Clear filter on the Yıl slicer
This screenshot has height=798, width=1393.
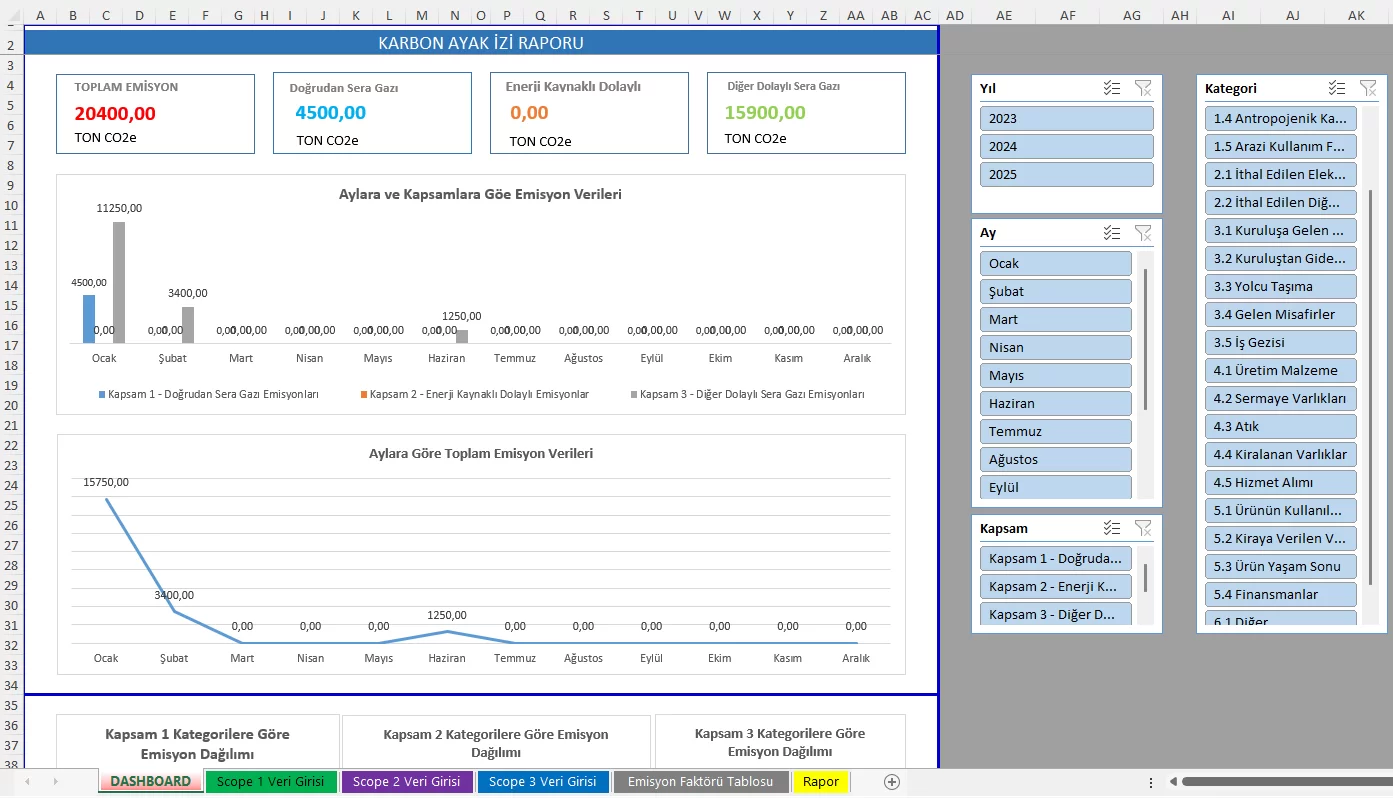pyautogui.click(x=1143, y=88)
